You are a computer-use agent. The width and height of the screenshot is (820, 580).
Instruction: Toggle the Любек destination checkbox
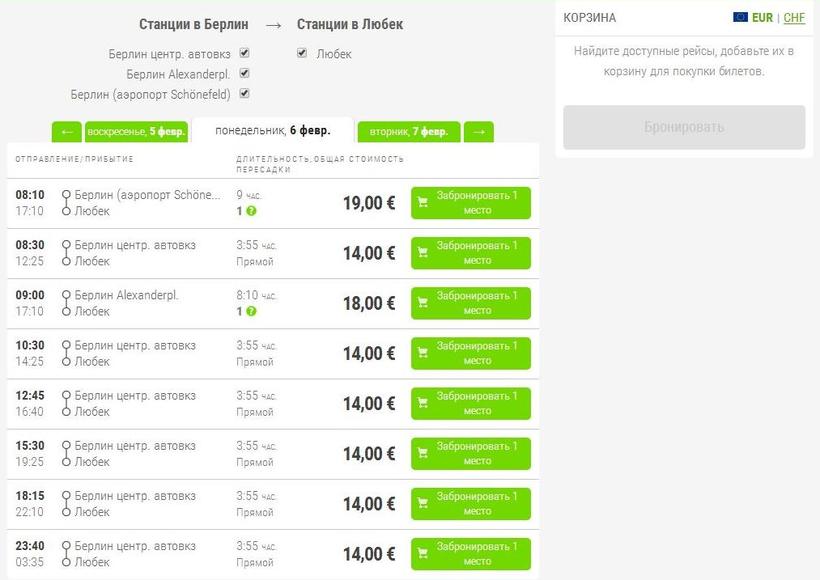point(302,53)
